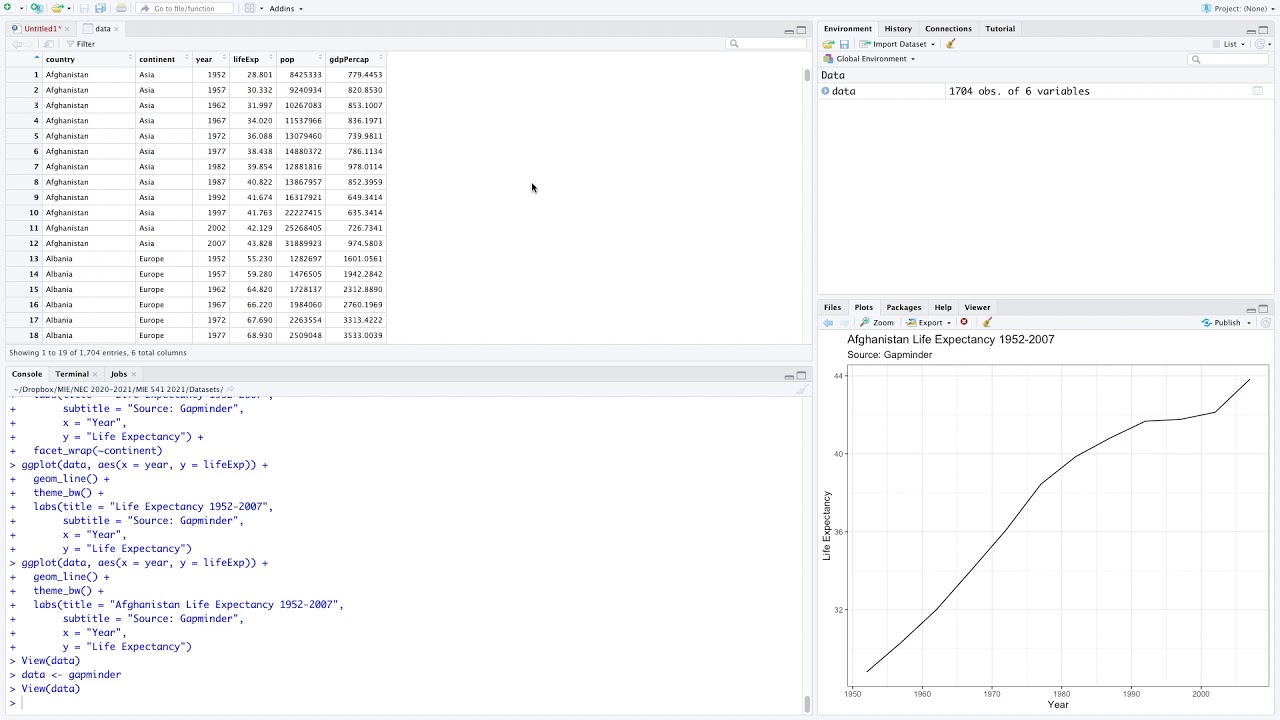The width and height of the screenshot is (1280, 720).
Task: Click the Create Project icon
Action: click(36, 8)
